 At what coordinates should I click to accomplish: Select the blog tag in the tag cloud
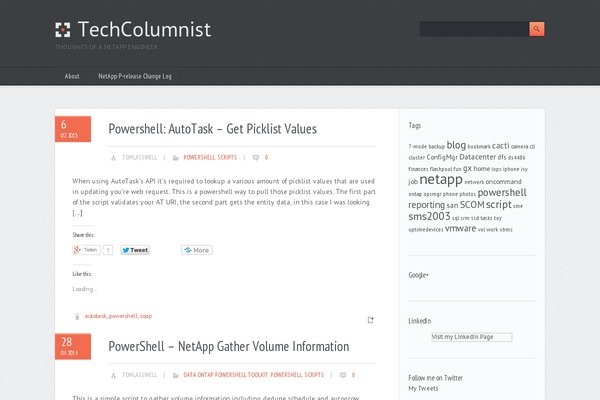[456, 145]
